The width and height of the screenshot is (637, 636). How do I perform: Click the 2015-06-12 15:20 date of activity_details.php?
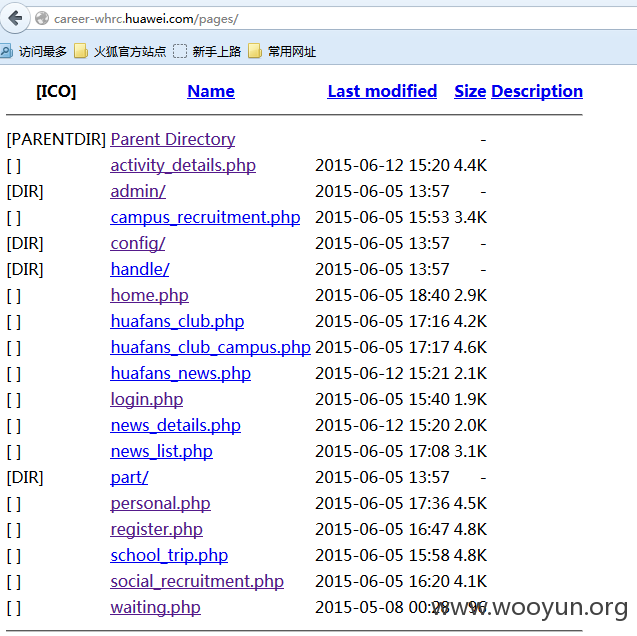pyautogui.click(x=382, y=165)
